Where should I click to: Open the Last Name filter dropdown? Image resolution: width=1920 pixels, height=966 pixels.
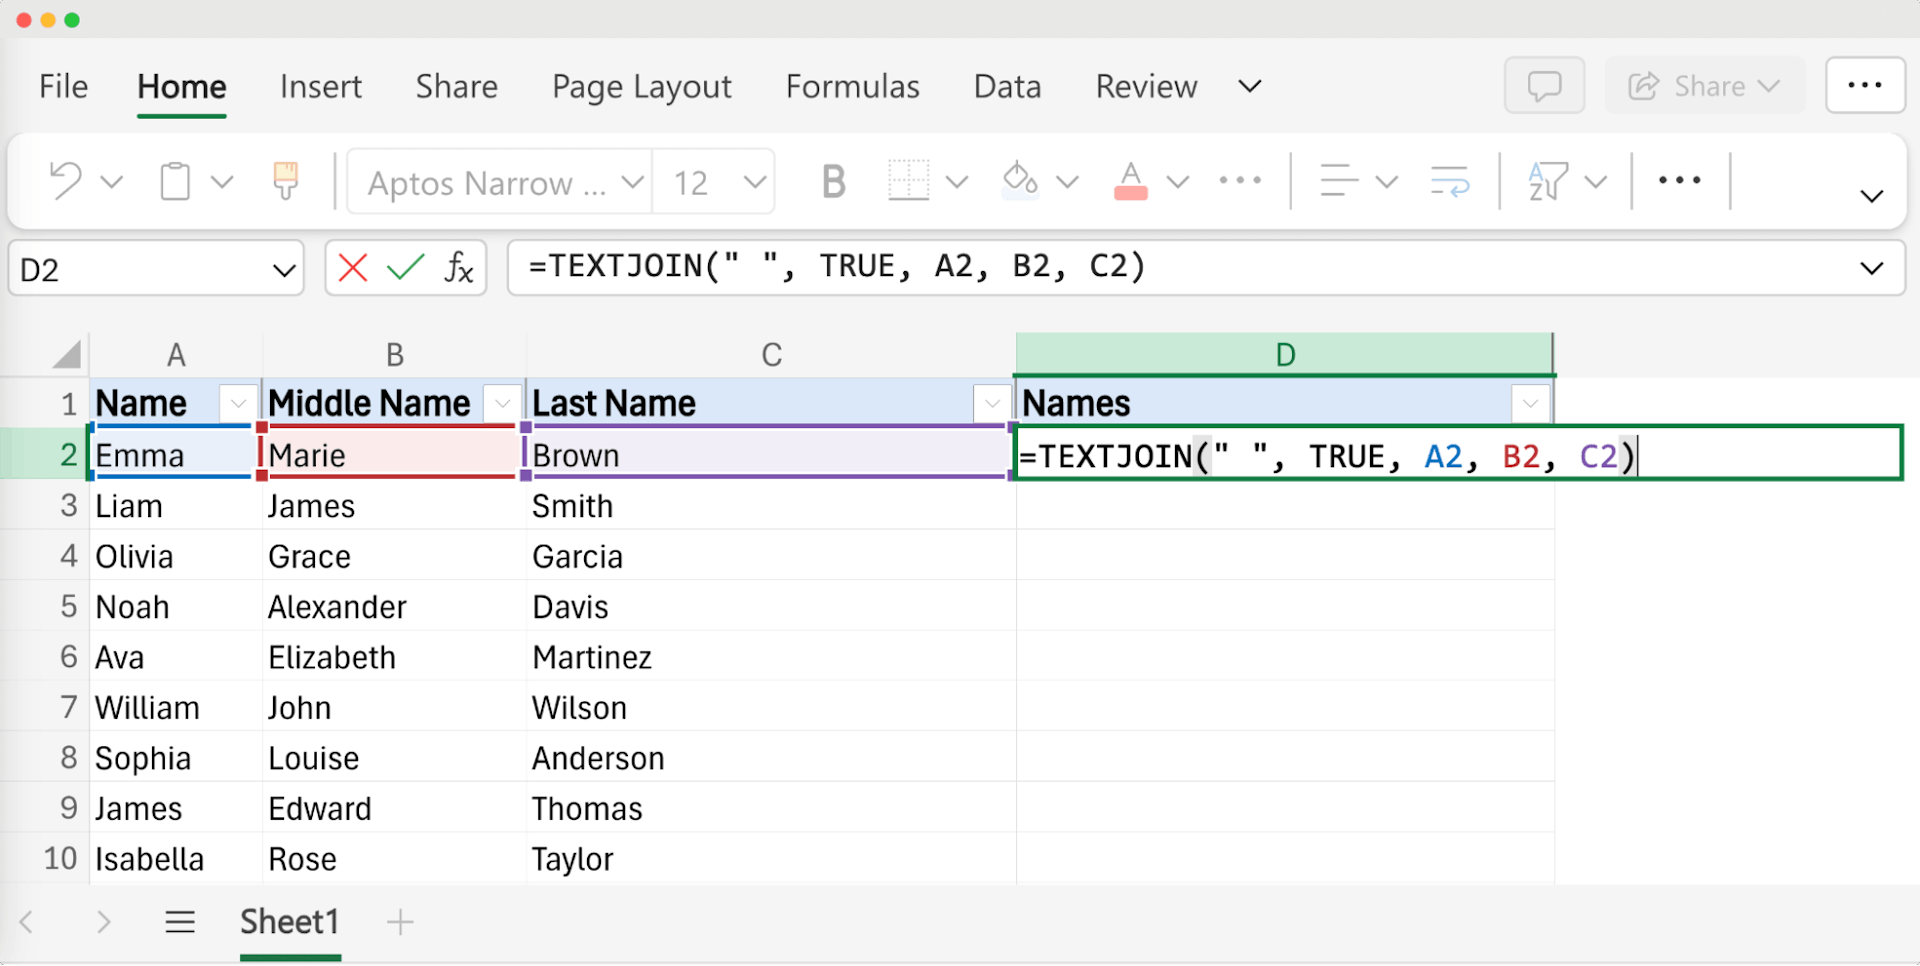pyautogui.click(x=992, y=404)
